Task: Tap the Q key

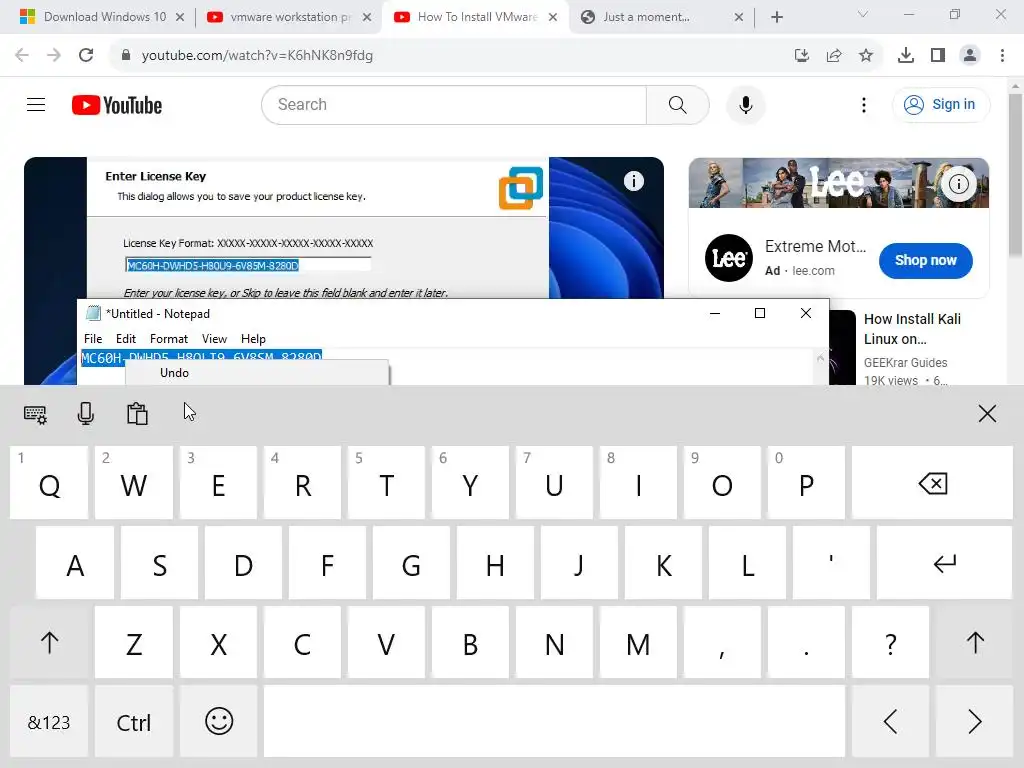Action: pyautogui.click(x=49, y=483)
